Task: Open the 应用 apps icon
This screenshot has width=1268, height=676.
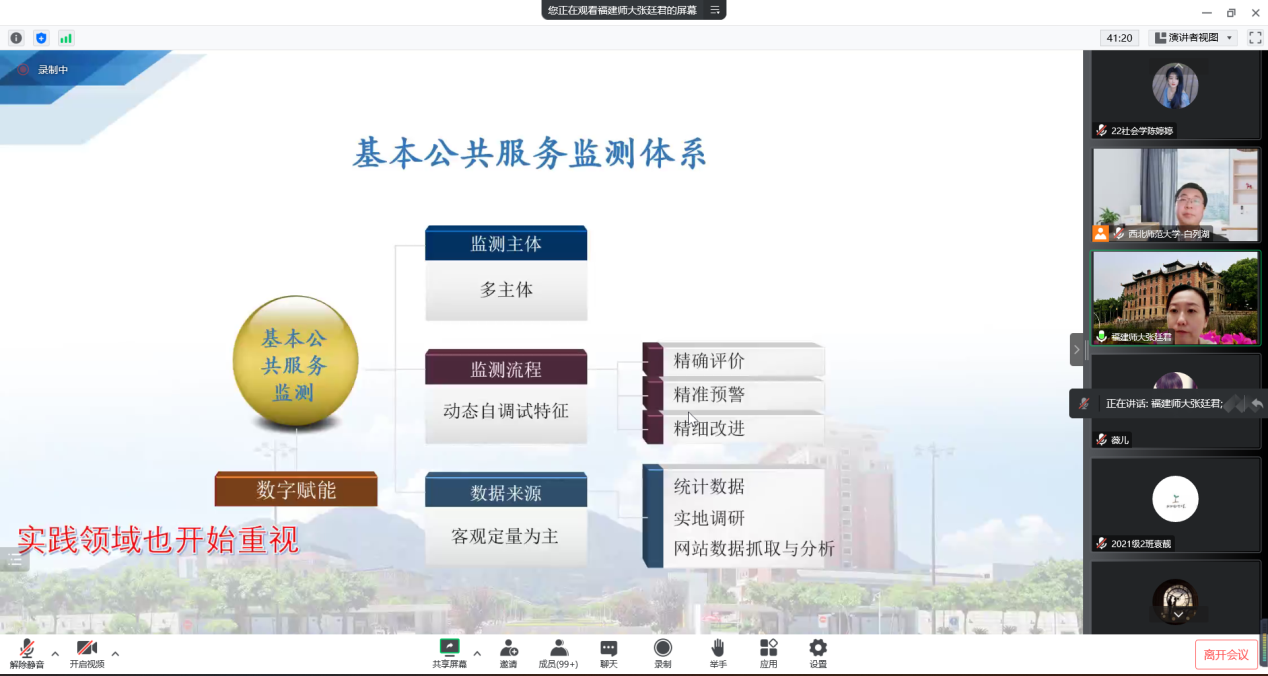Action: point(768,650)
